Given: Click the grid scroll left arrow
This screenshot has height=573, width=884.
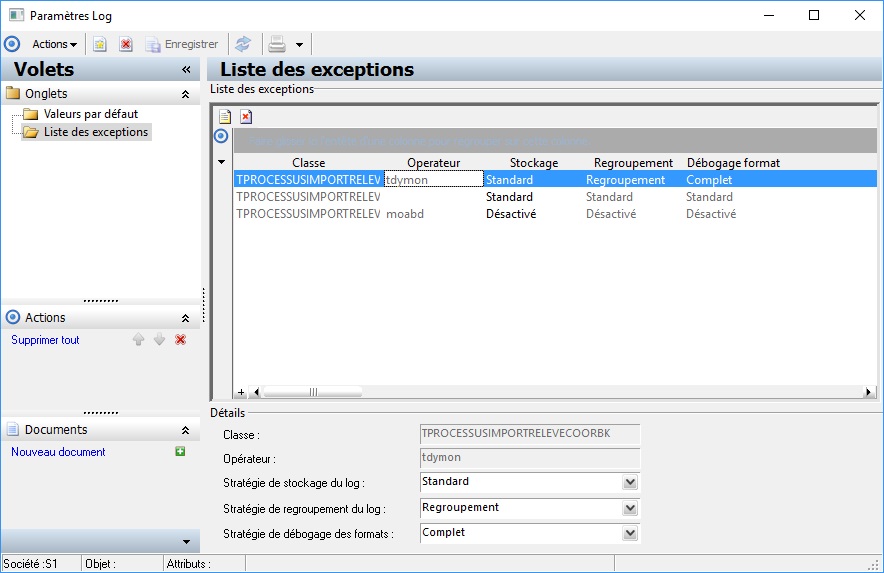Looking at the screenshot, I should point(257,392).
